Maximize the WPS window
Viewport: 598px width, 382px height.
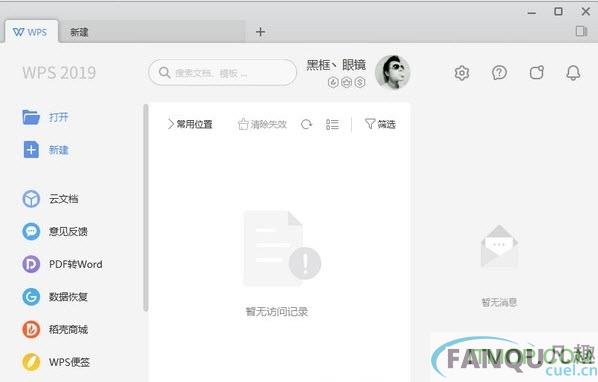pyautogui.click(x=558, y=12)
